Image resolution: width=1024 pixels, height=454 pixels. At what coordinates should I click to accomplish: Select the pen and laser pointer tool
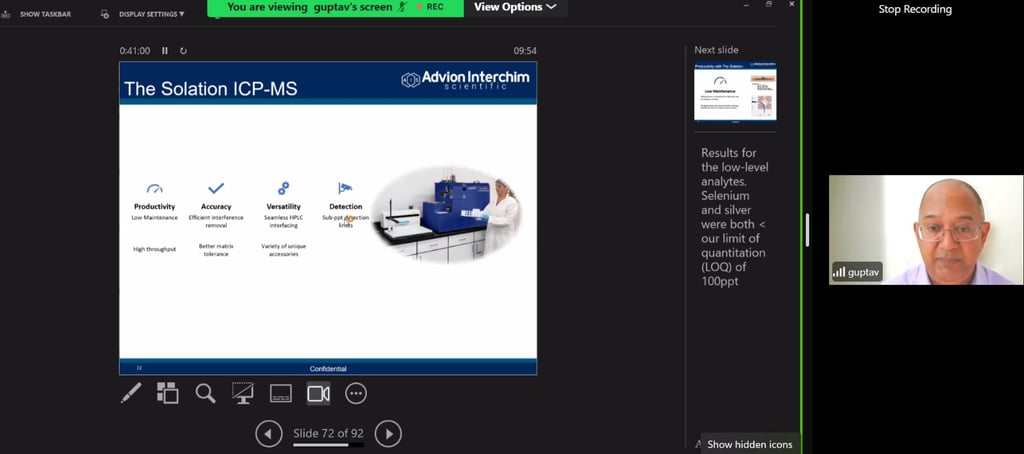pos(131,393)
